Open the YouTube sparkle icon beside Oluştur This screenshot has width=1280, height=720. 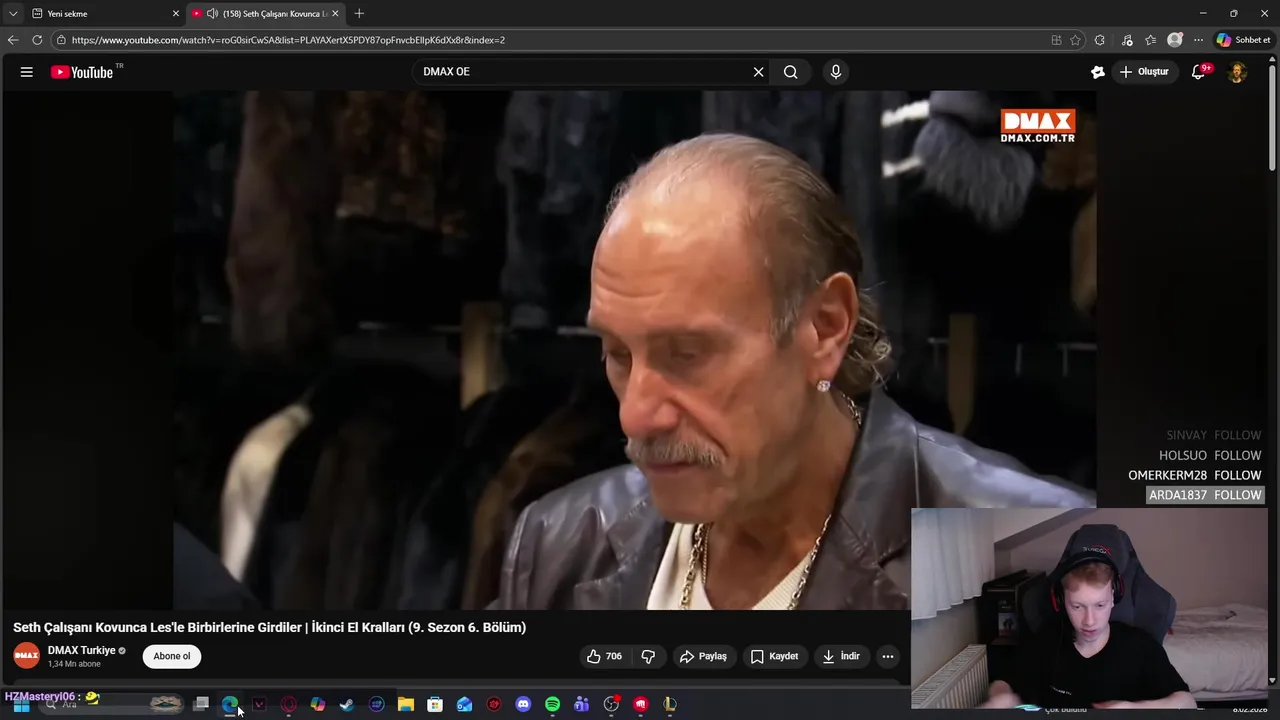pyautogui.click(x=1098, y=72)
